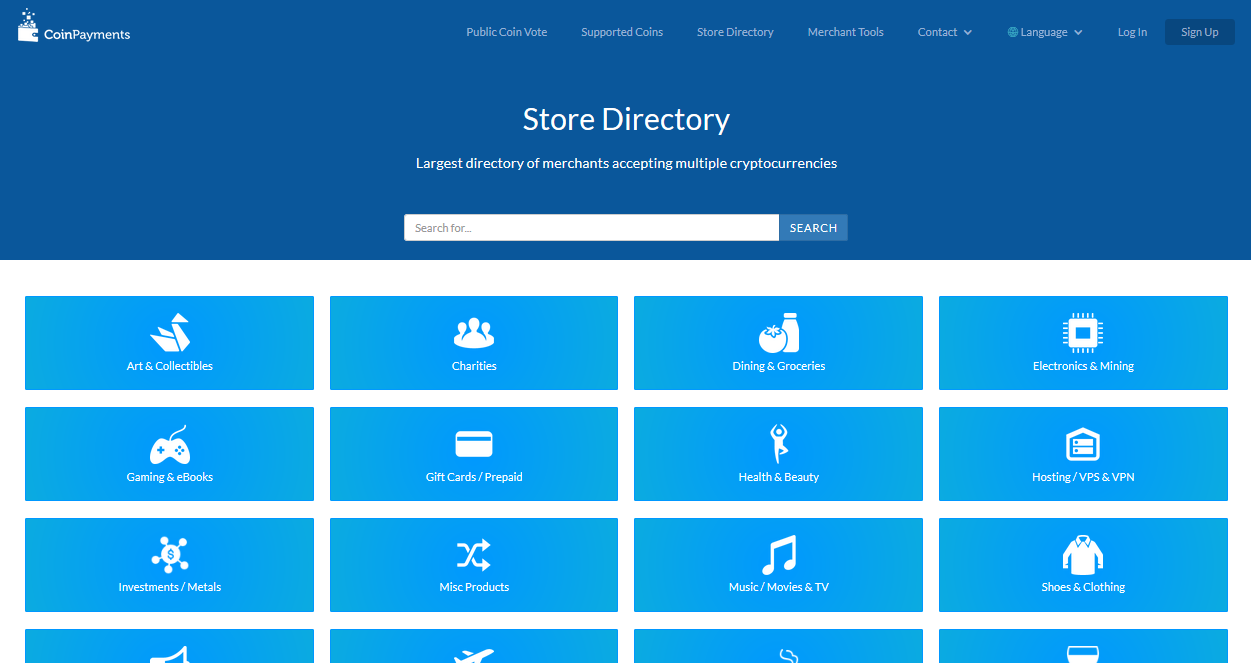Open the Misc Products shuffle icon
1251x663 pixels.
pos(474,554)
